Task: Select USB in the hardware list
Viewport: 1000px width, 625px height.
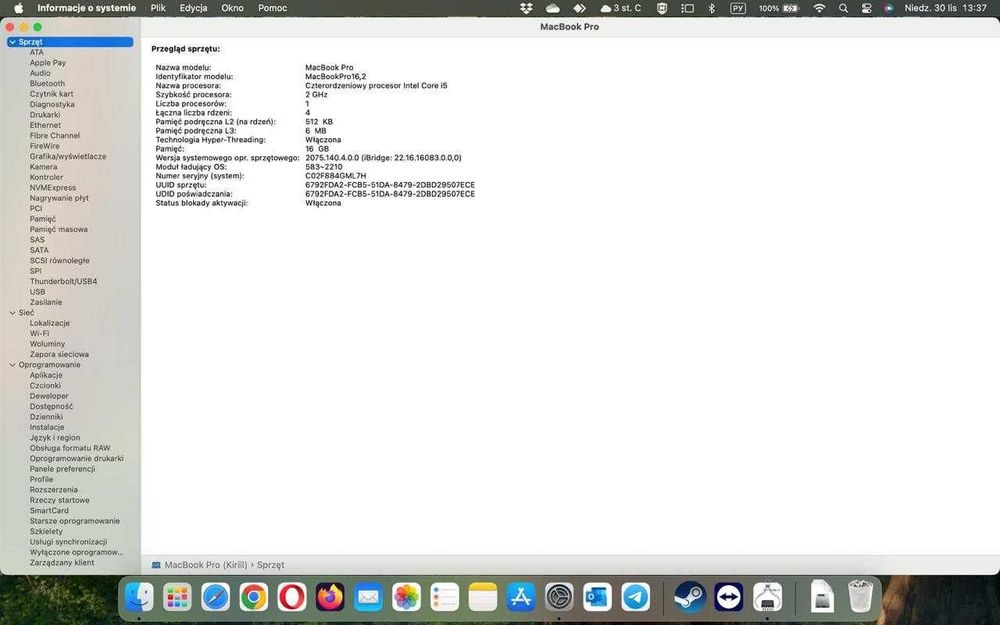Action: (x=38, y=292)
